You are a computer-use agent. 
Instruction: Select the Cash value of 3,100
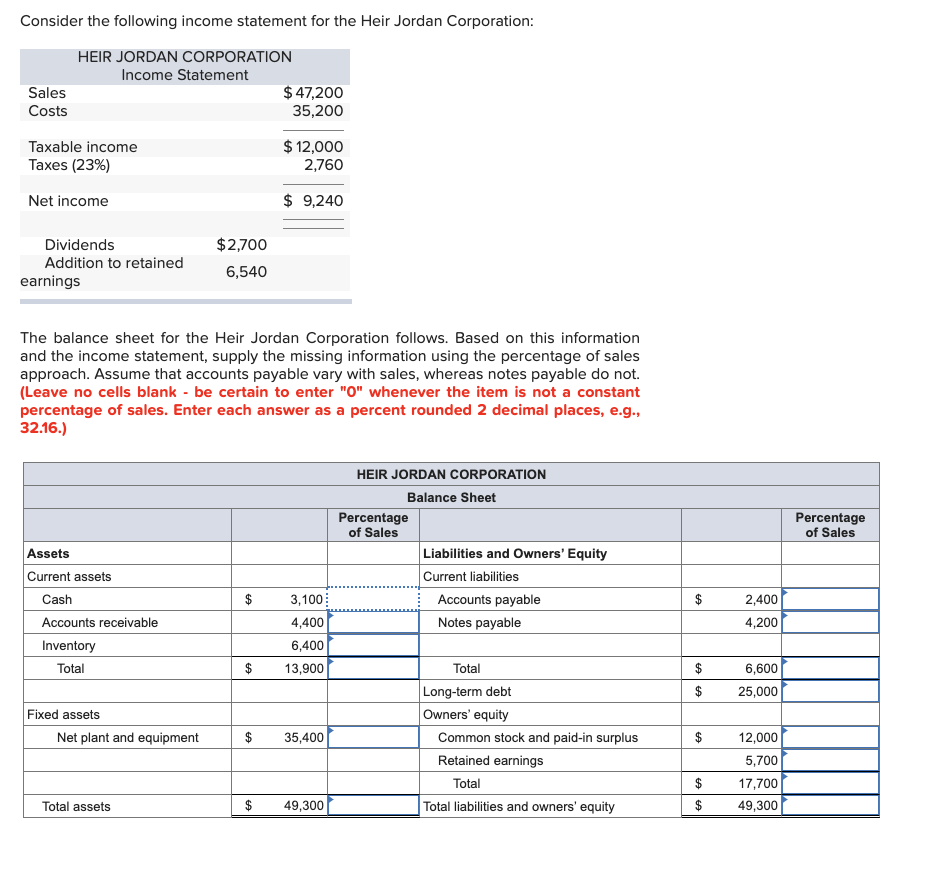click(x=300, y=599)
